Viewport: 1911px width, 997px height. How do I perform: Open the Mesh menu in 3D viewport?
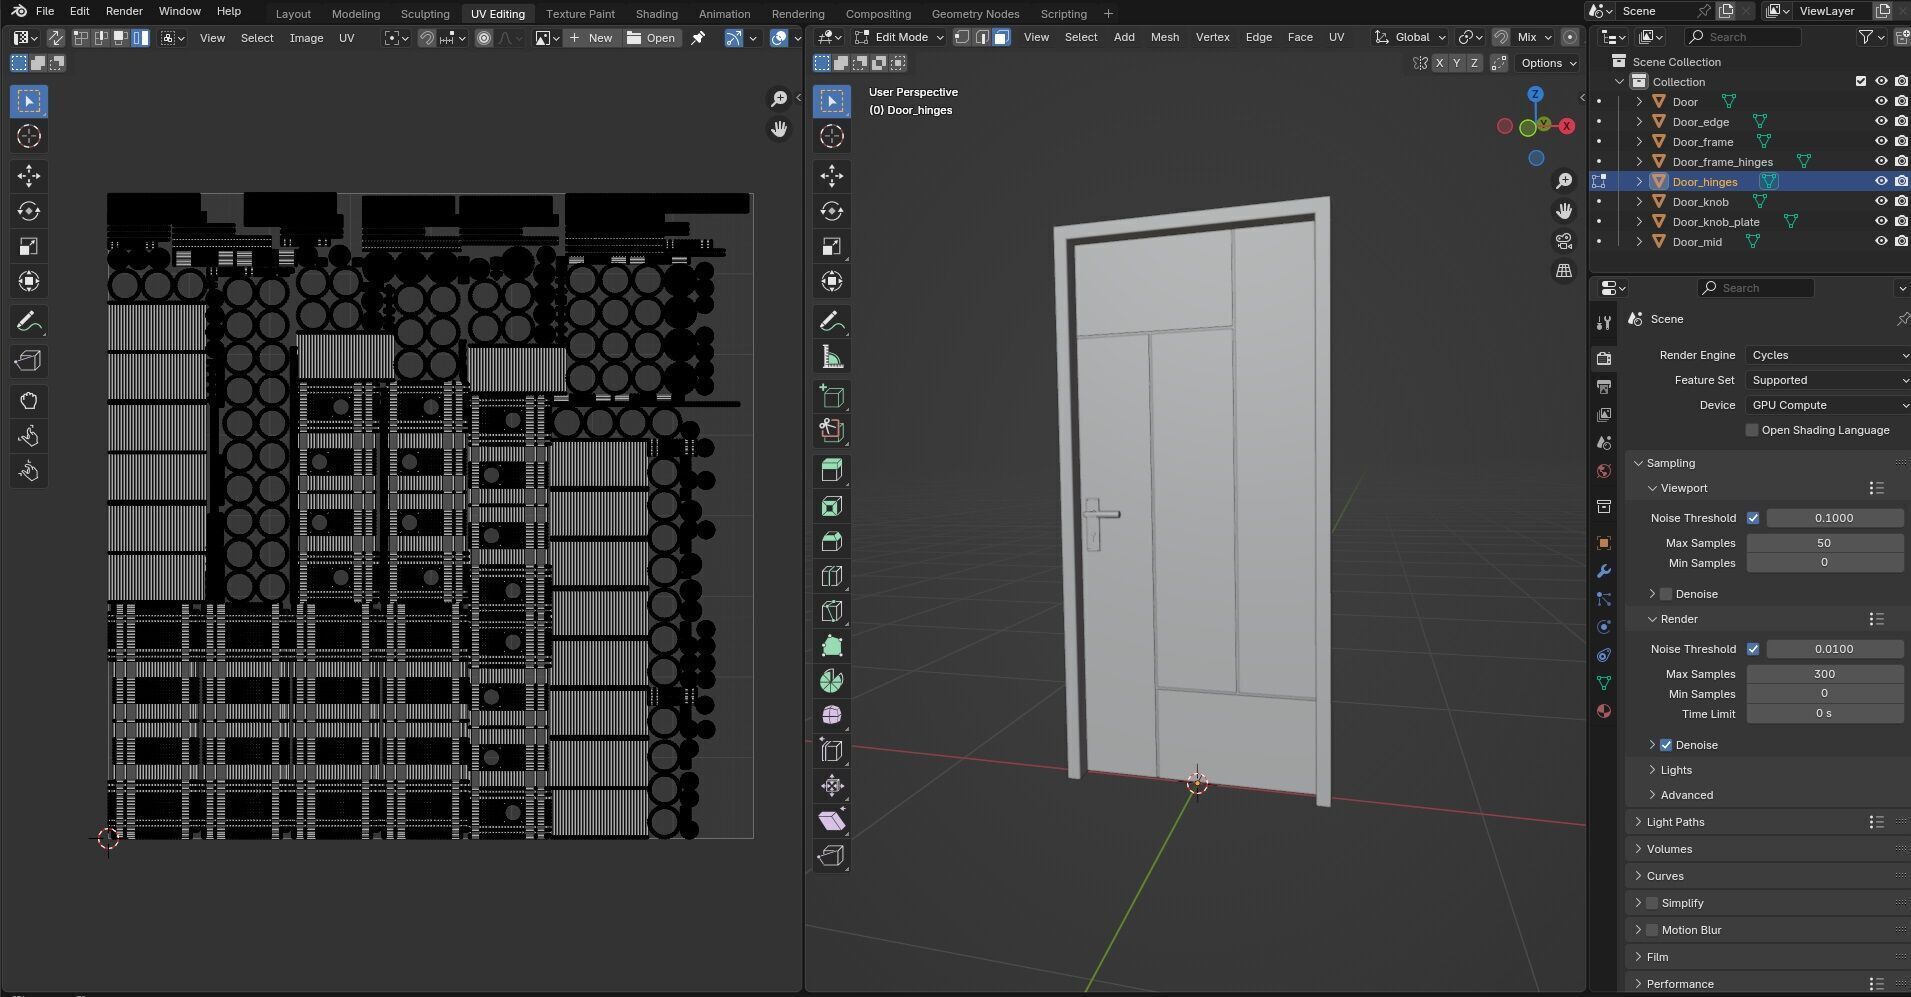pyautogui.click(x=1164, y=37)
